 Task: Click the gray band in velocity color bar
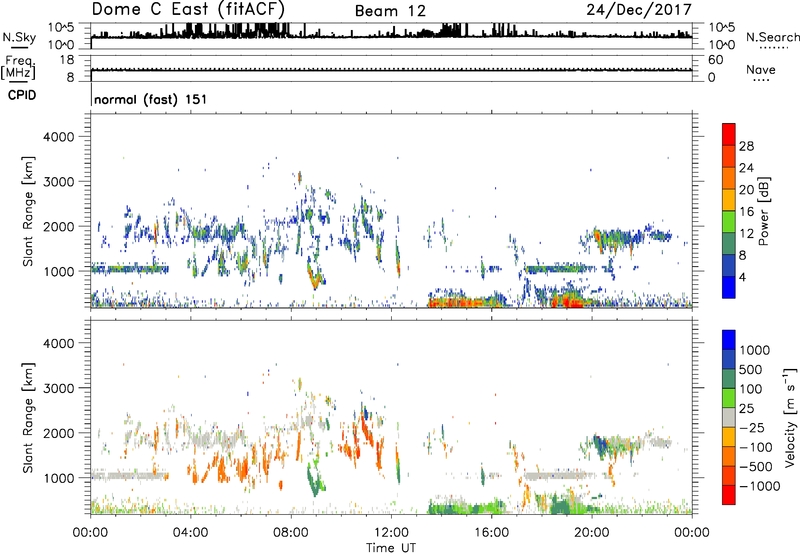coord(729,418)
